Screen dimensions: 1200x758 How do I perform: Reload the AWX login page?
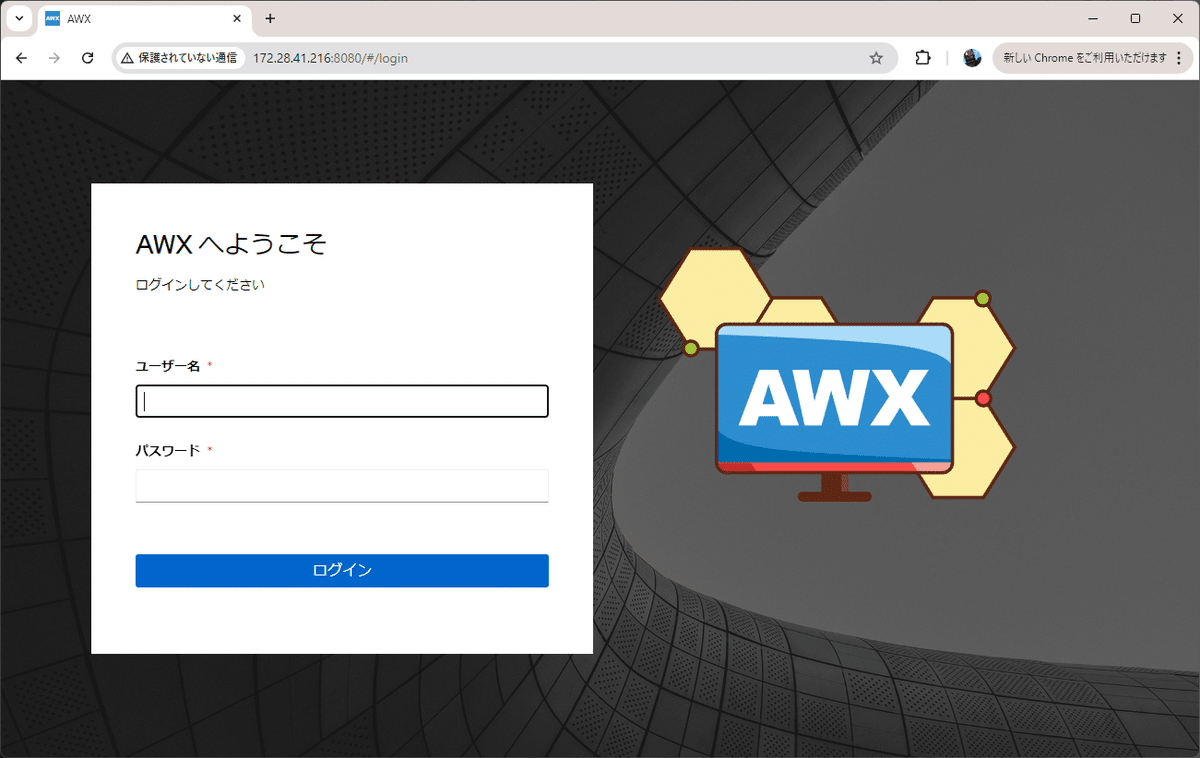pos(87,58)
